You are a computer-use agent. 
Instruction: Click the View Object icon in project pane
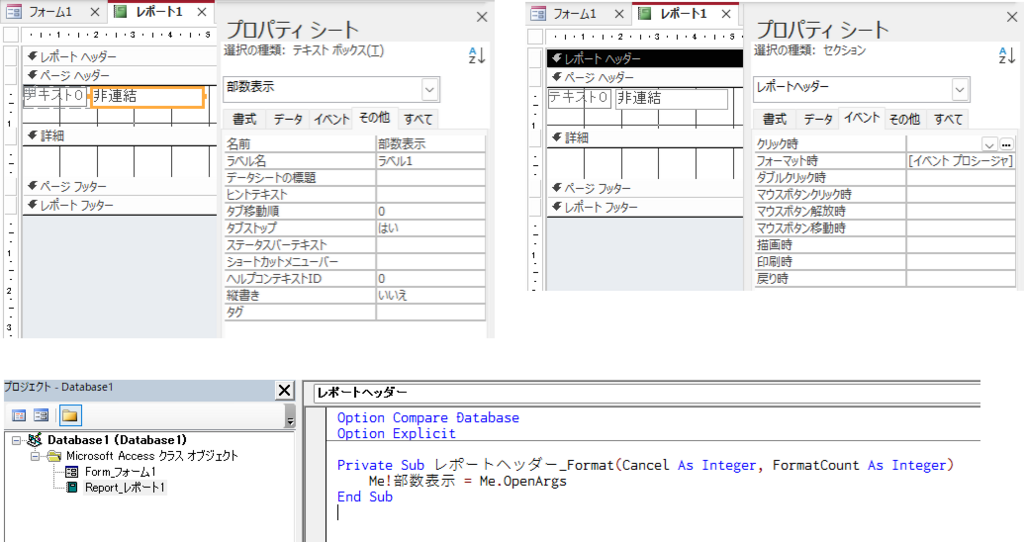42,415
